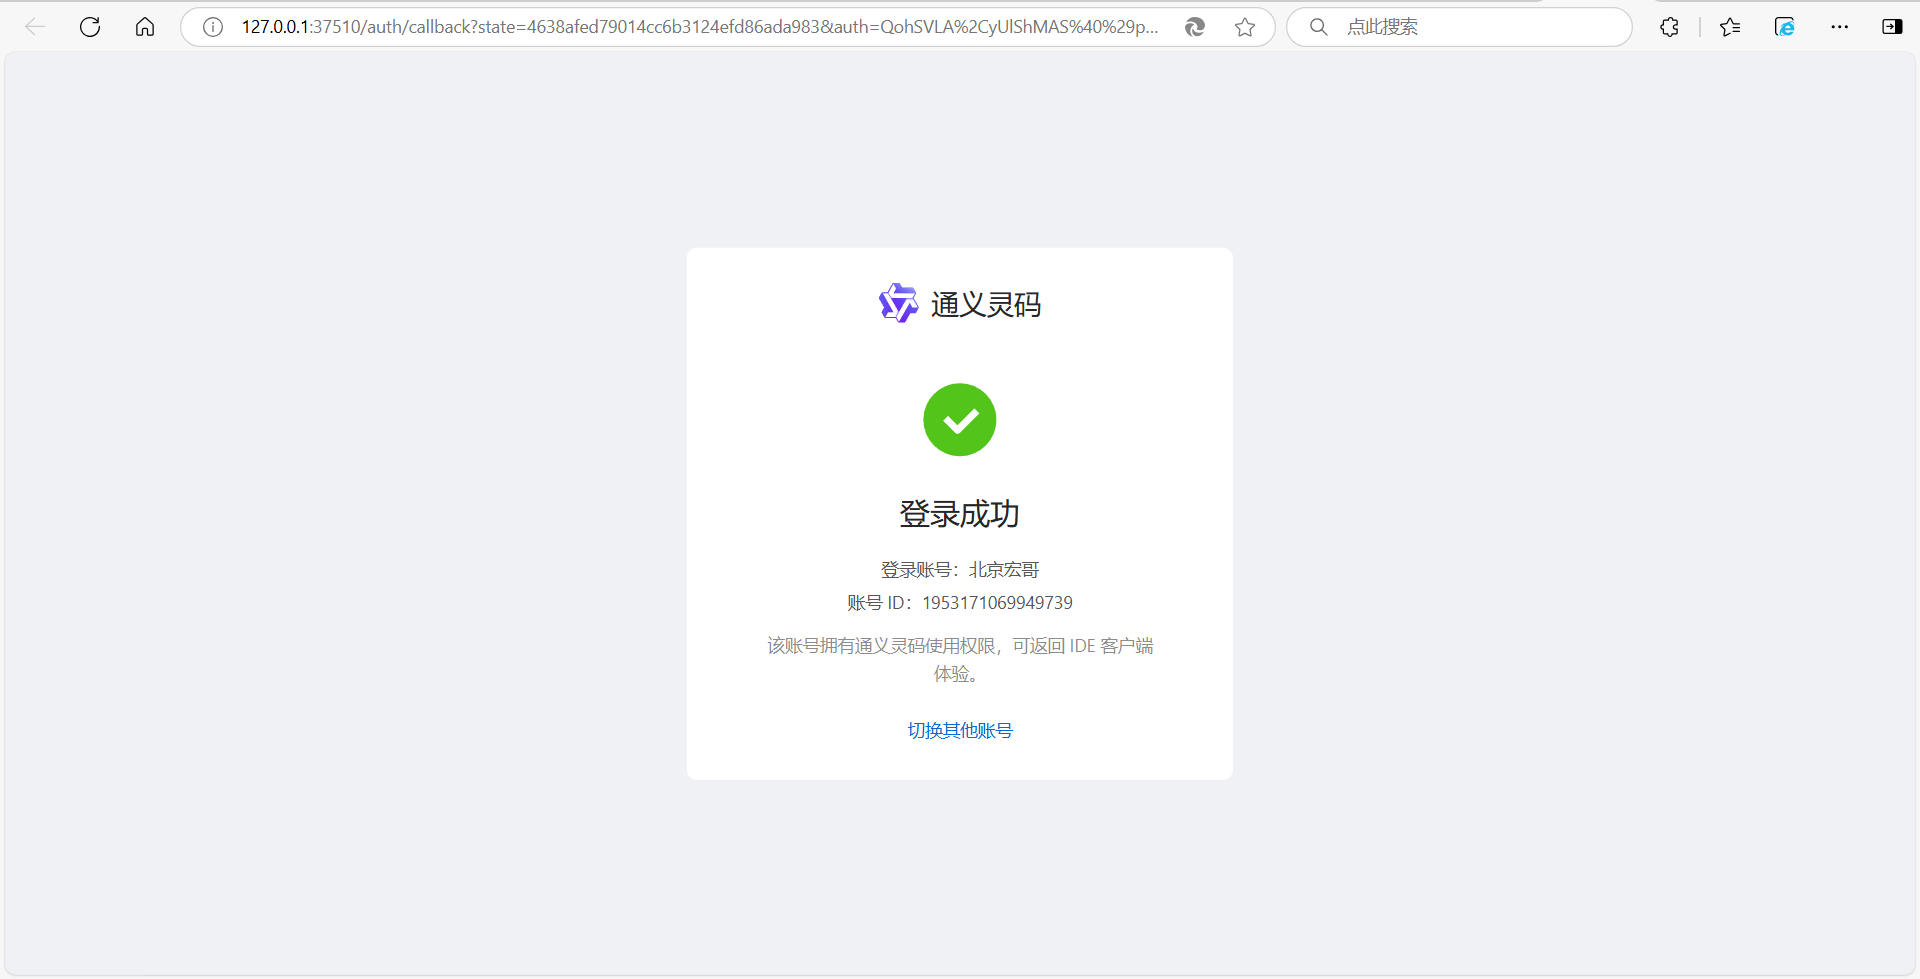Screen dimensions: 1920x979
Task: Toggle the browser sidebar panel
Action: point(1892,27)
